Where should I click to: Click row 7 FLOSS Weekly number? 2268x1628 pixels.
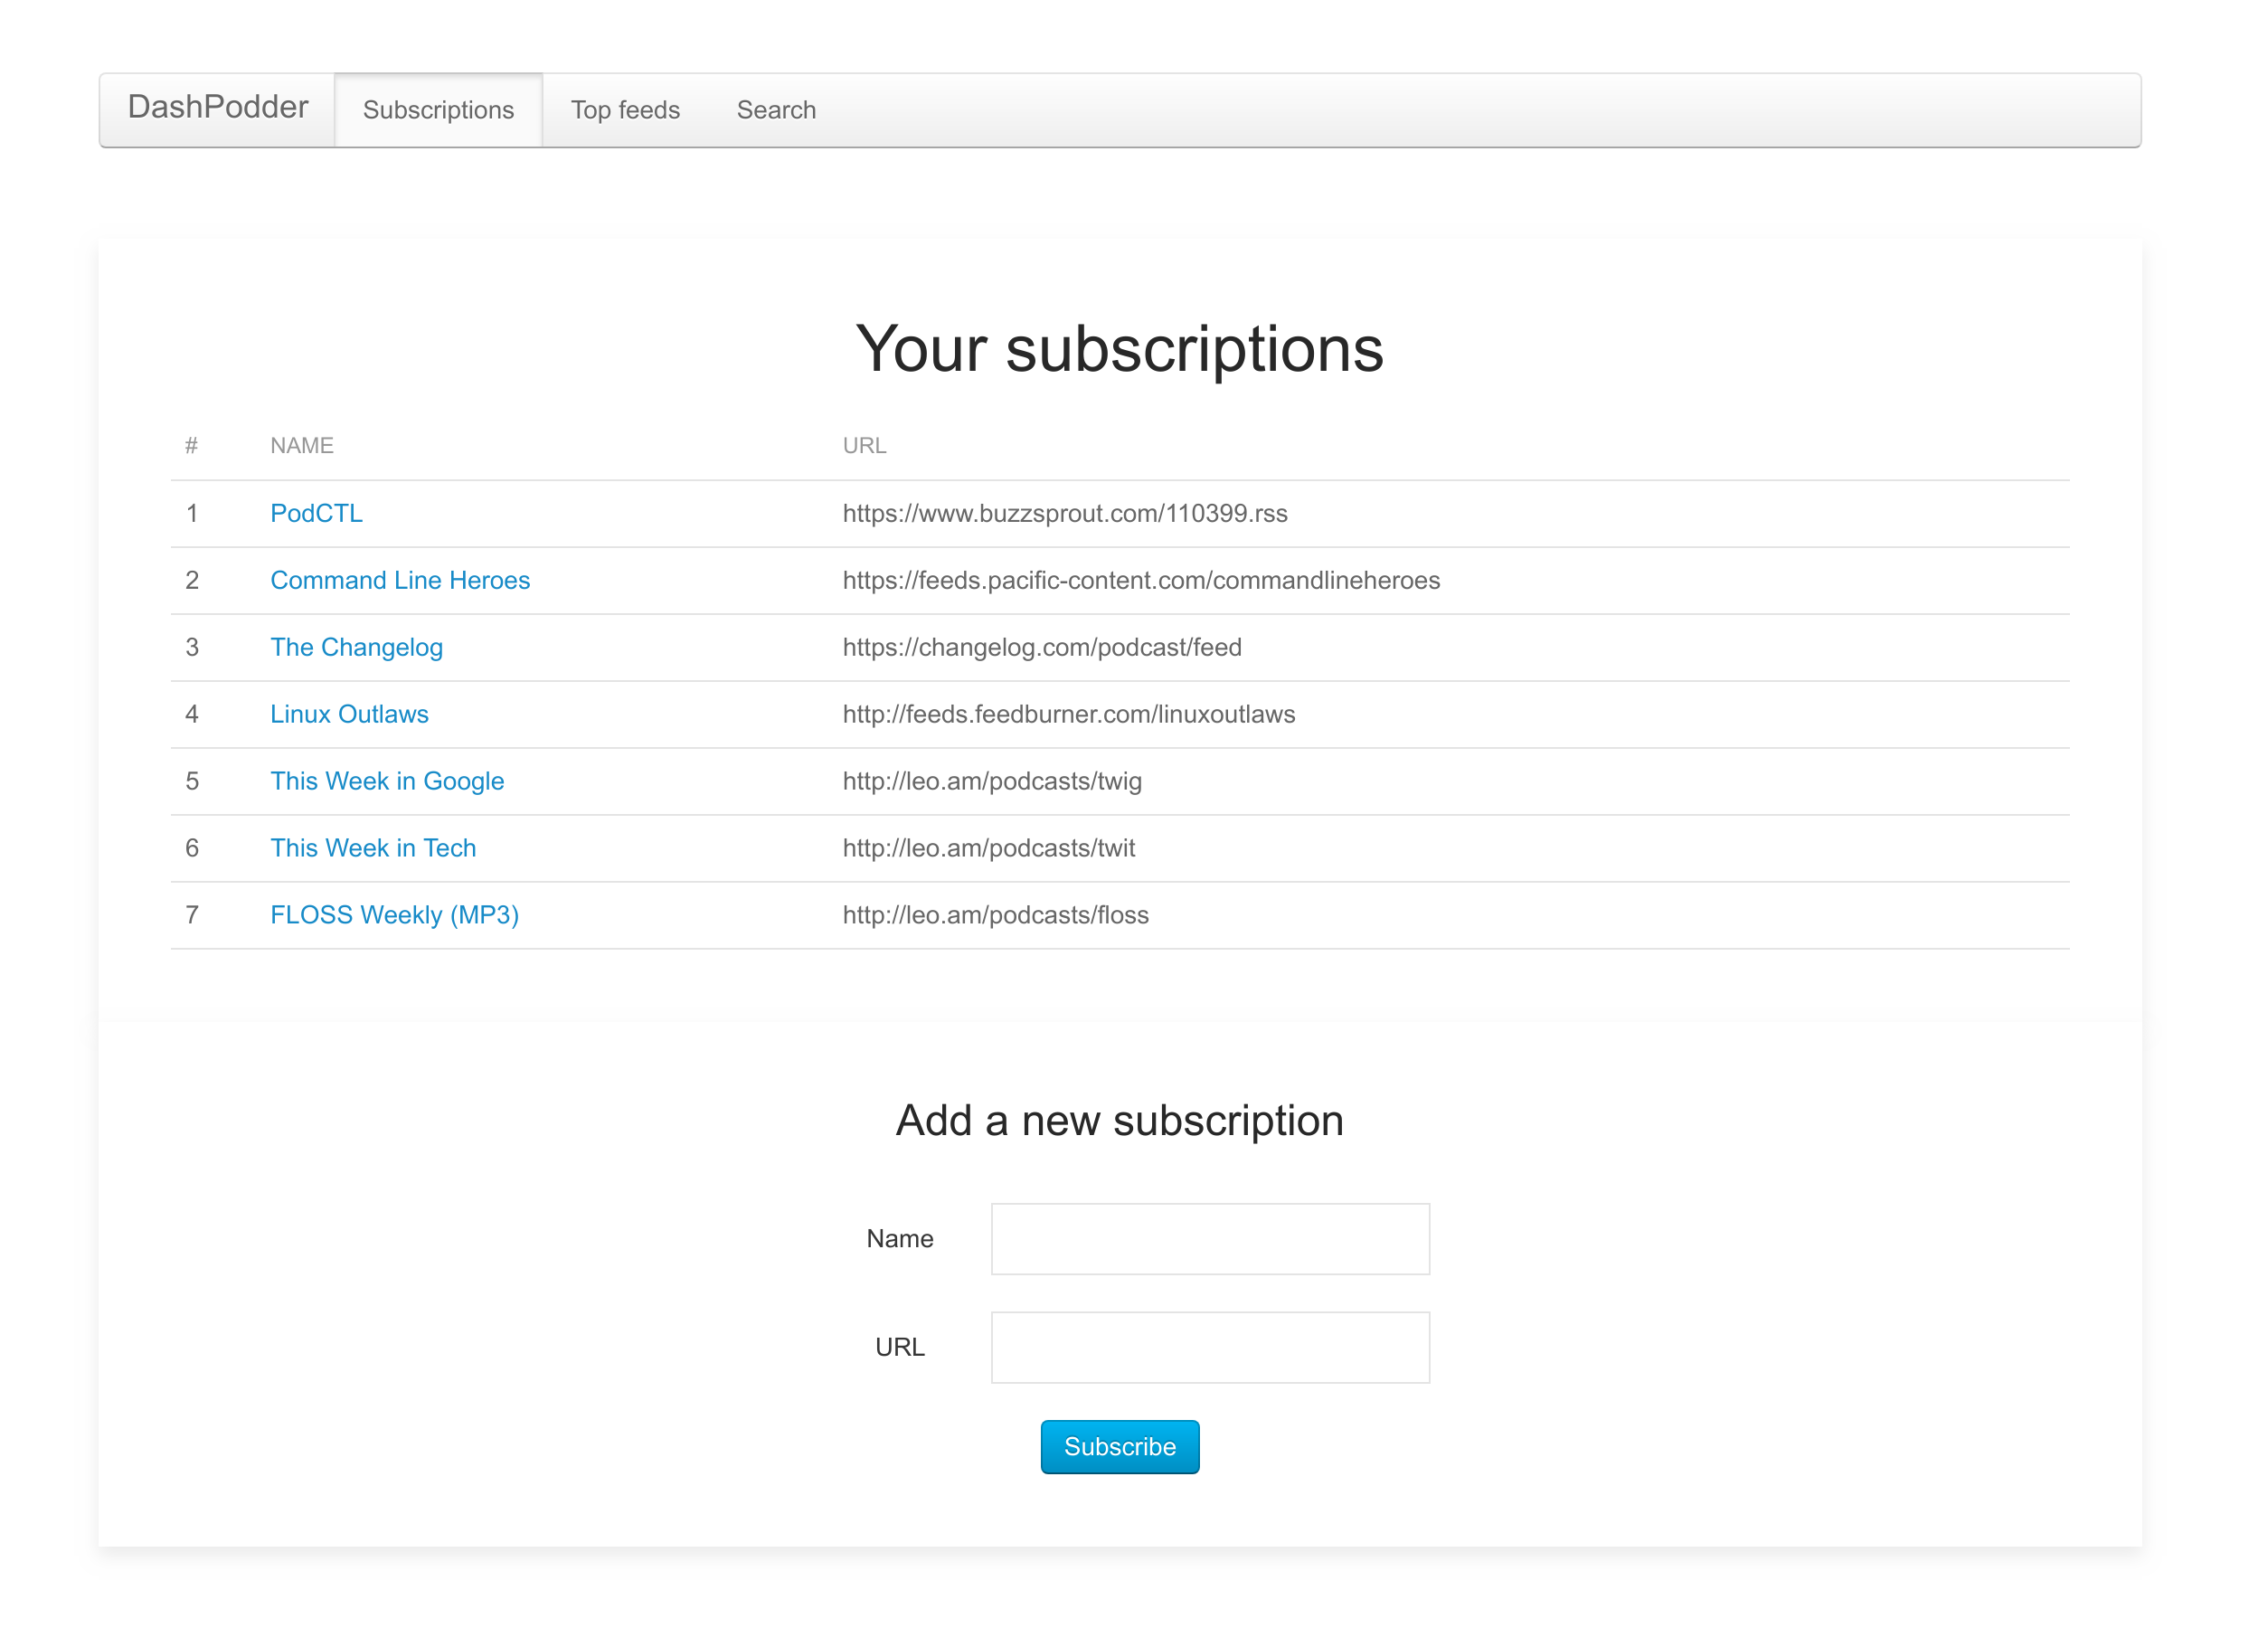click(192, 914)
